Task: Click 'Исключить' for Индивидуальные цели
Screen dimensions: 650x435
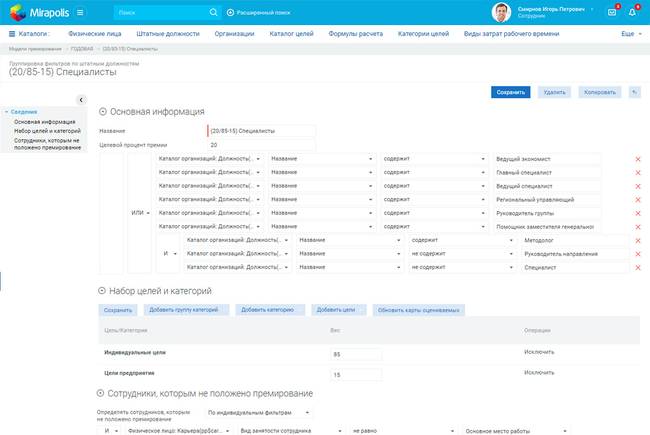Action: click(537, 352)
